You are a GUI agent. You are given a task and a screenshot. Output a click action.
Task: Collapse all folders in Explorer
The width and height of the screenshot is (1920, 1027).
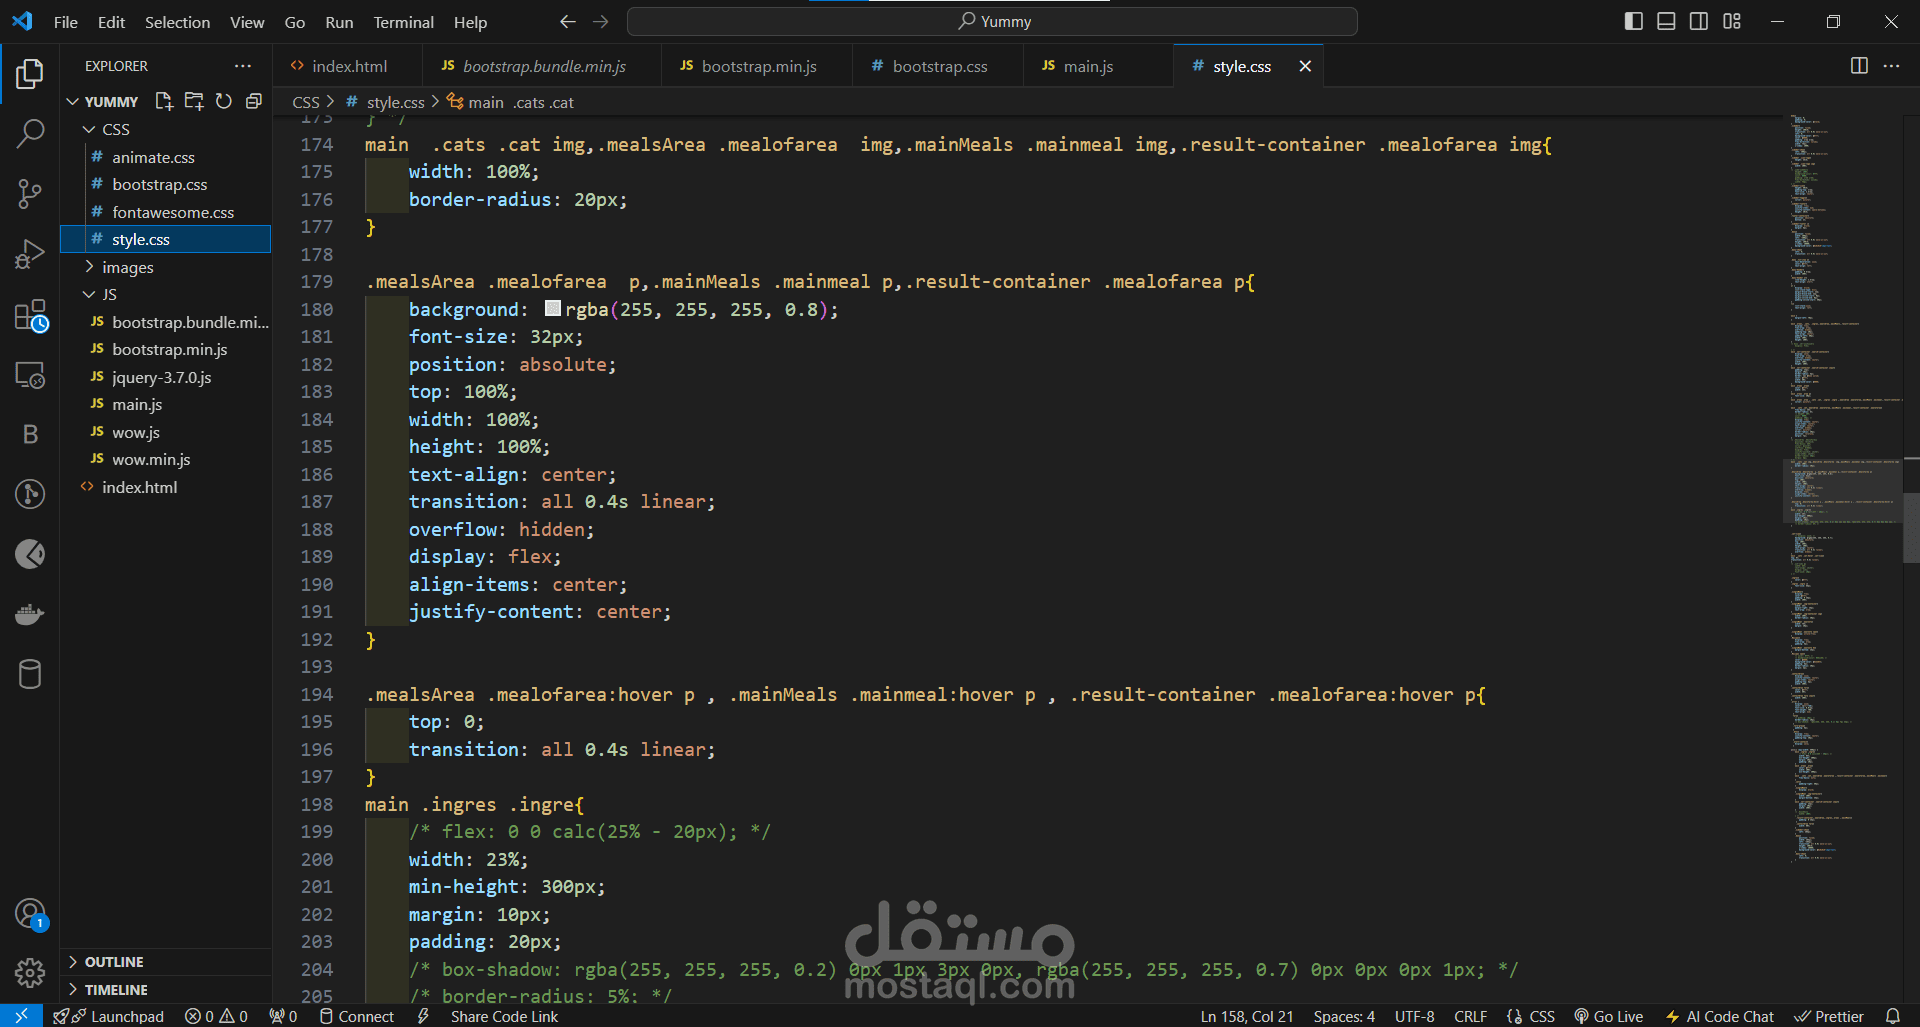[254, 101]
